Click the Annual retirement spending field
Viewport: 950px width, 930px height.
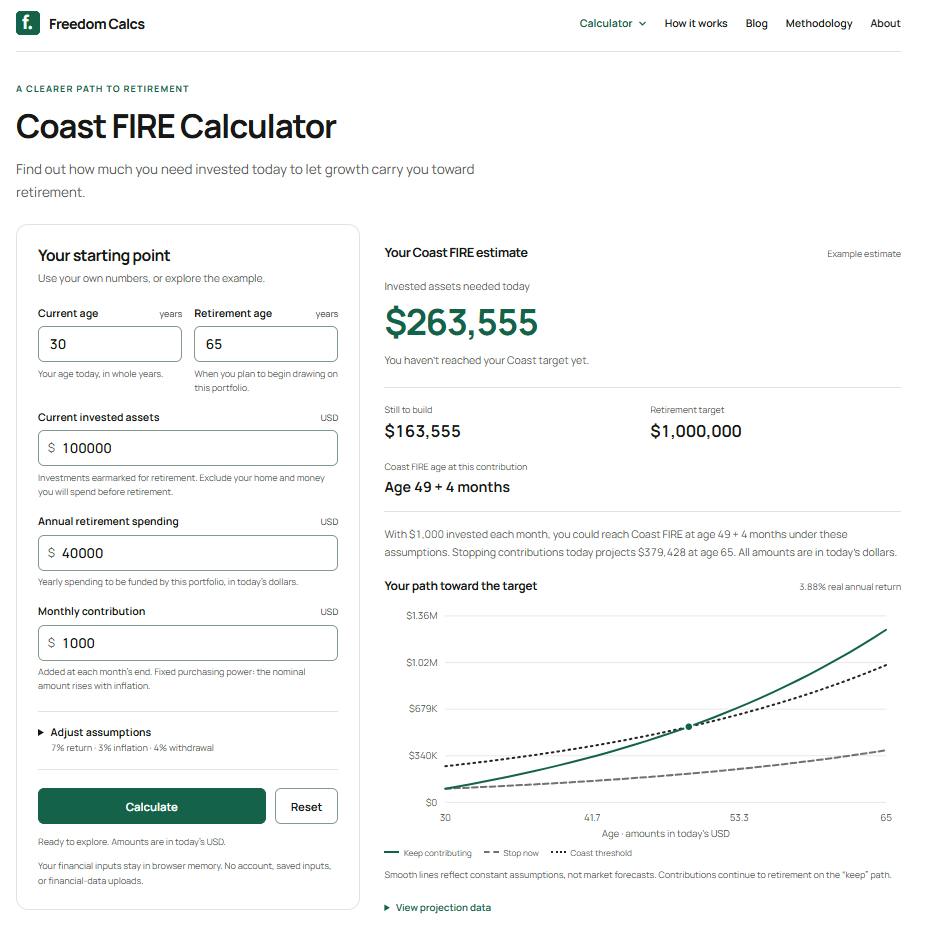188,553
